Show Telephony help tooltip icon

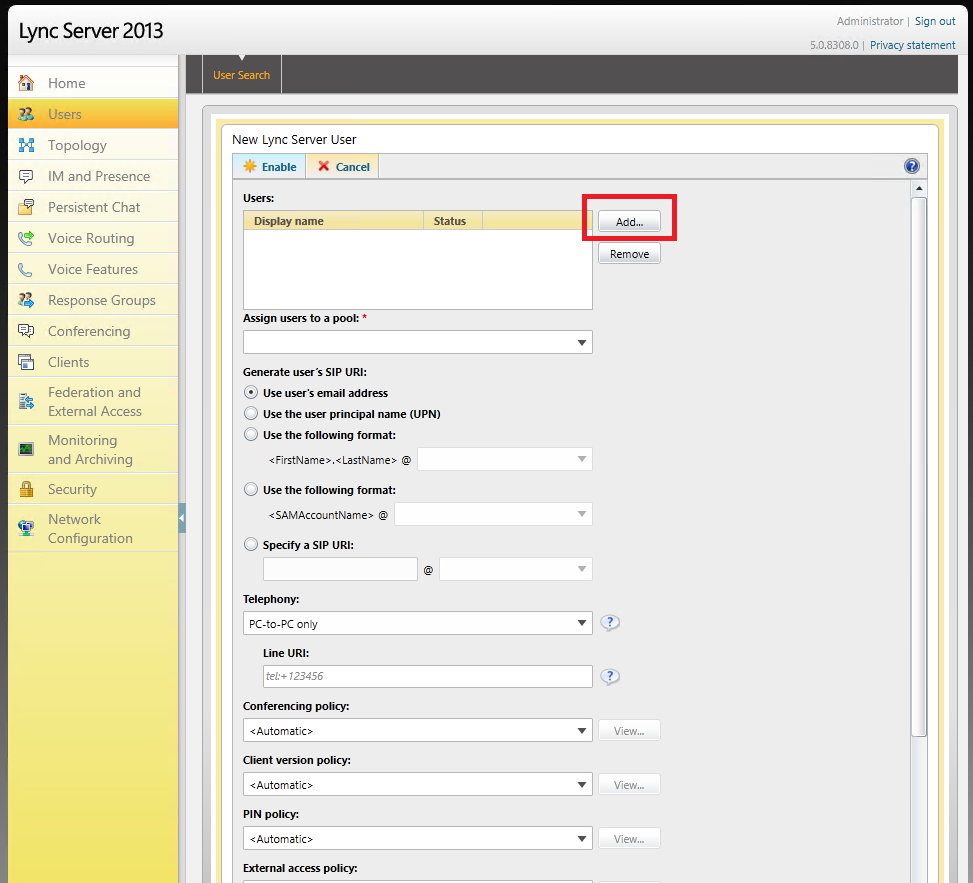pyautogui.click(x=609, y=622)
